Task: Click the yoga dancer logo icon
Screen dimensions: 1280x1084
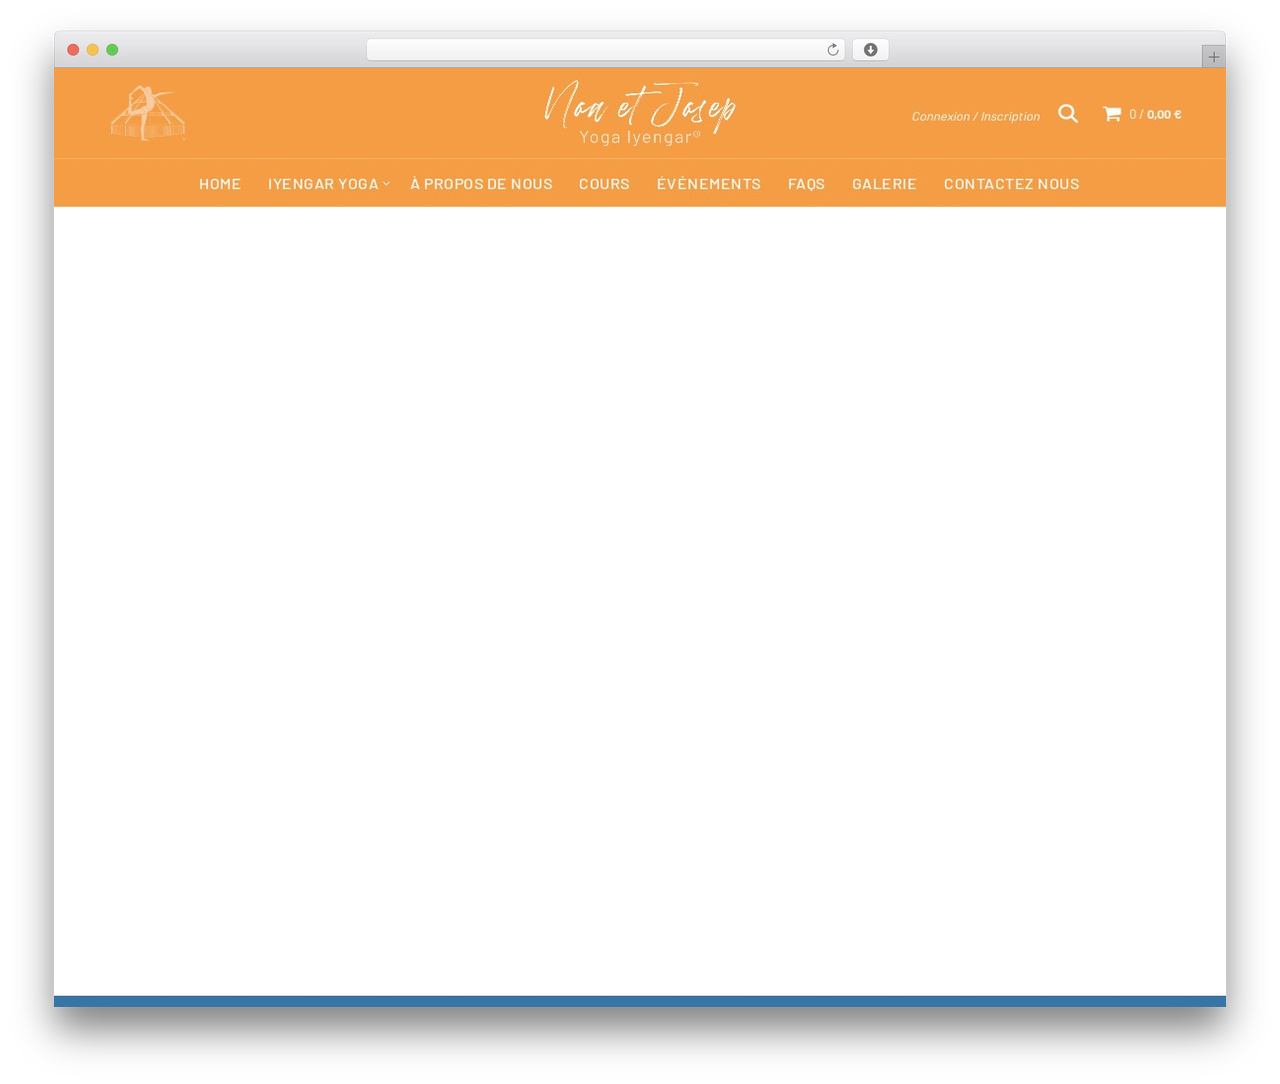Action: 148,113
